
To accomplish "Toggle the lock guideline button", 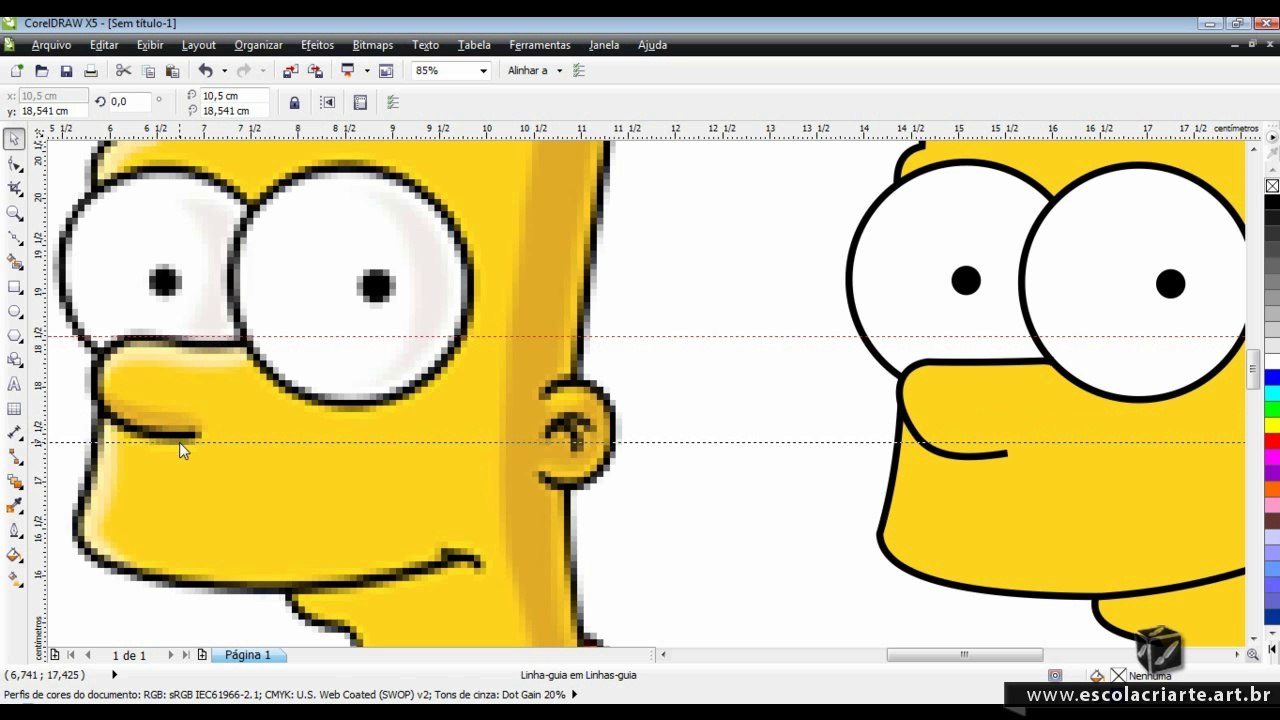I will tap(294, 102).
